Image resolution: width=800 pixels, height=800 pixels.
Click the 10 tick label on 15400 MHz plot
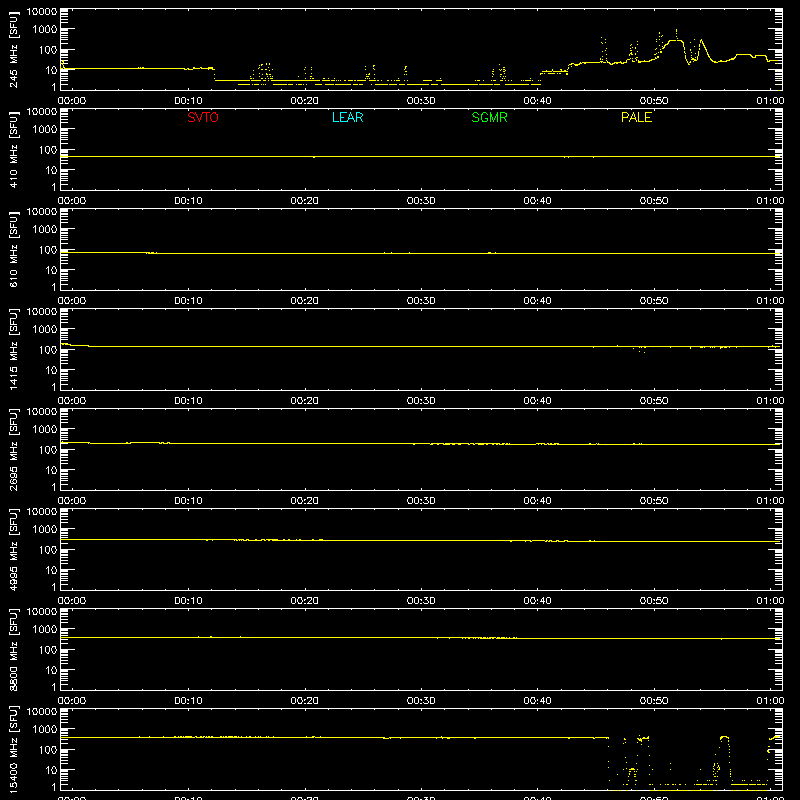pyautogui.click(x=51, y=770)
